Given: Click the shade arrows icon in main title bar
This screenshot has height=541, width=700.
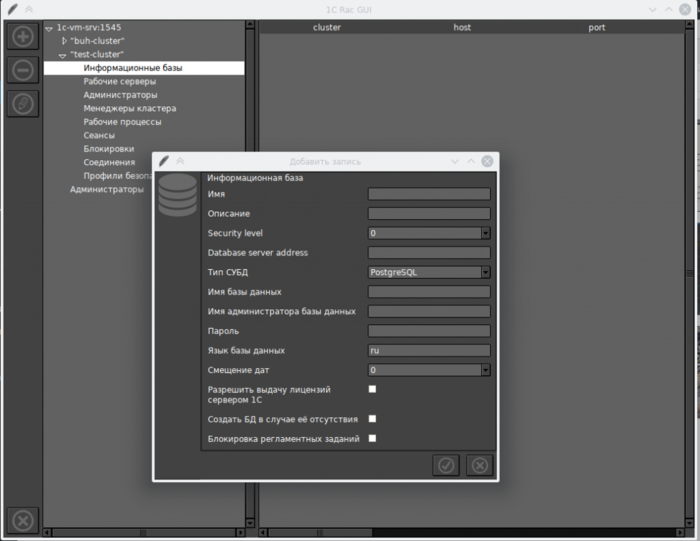Looking at the screenshot, I should 29,9.
